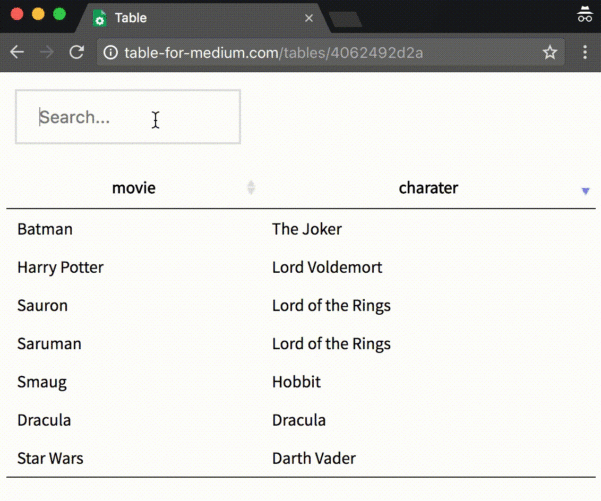Click the movie column header
Image resolution: width=601 pixels, height=501 pixels.
point(133,188)
